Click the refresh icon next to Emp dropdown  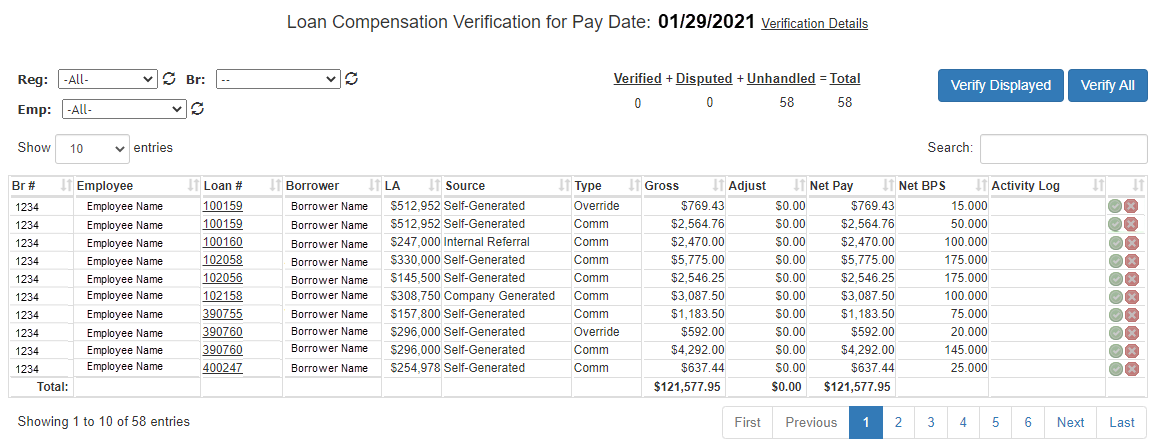(x=198, y=109)
